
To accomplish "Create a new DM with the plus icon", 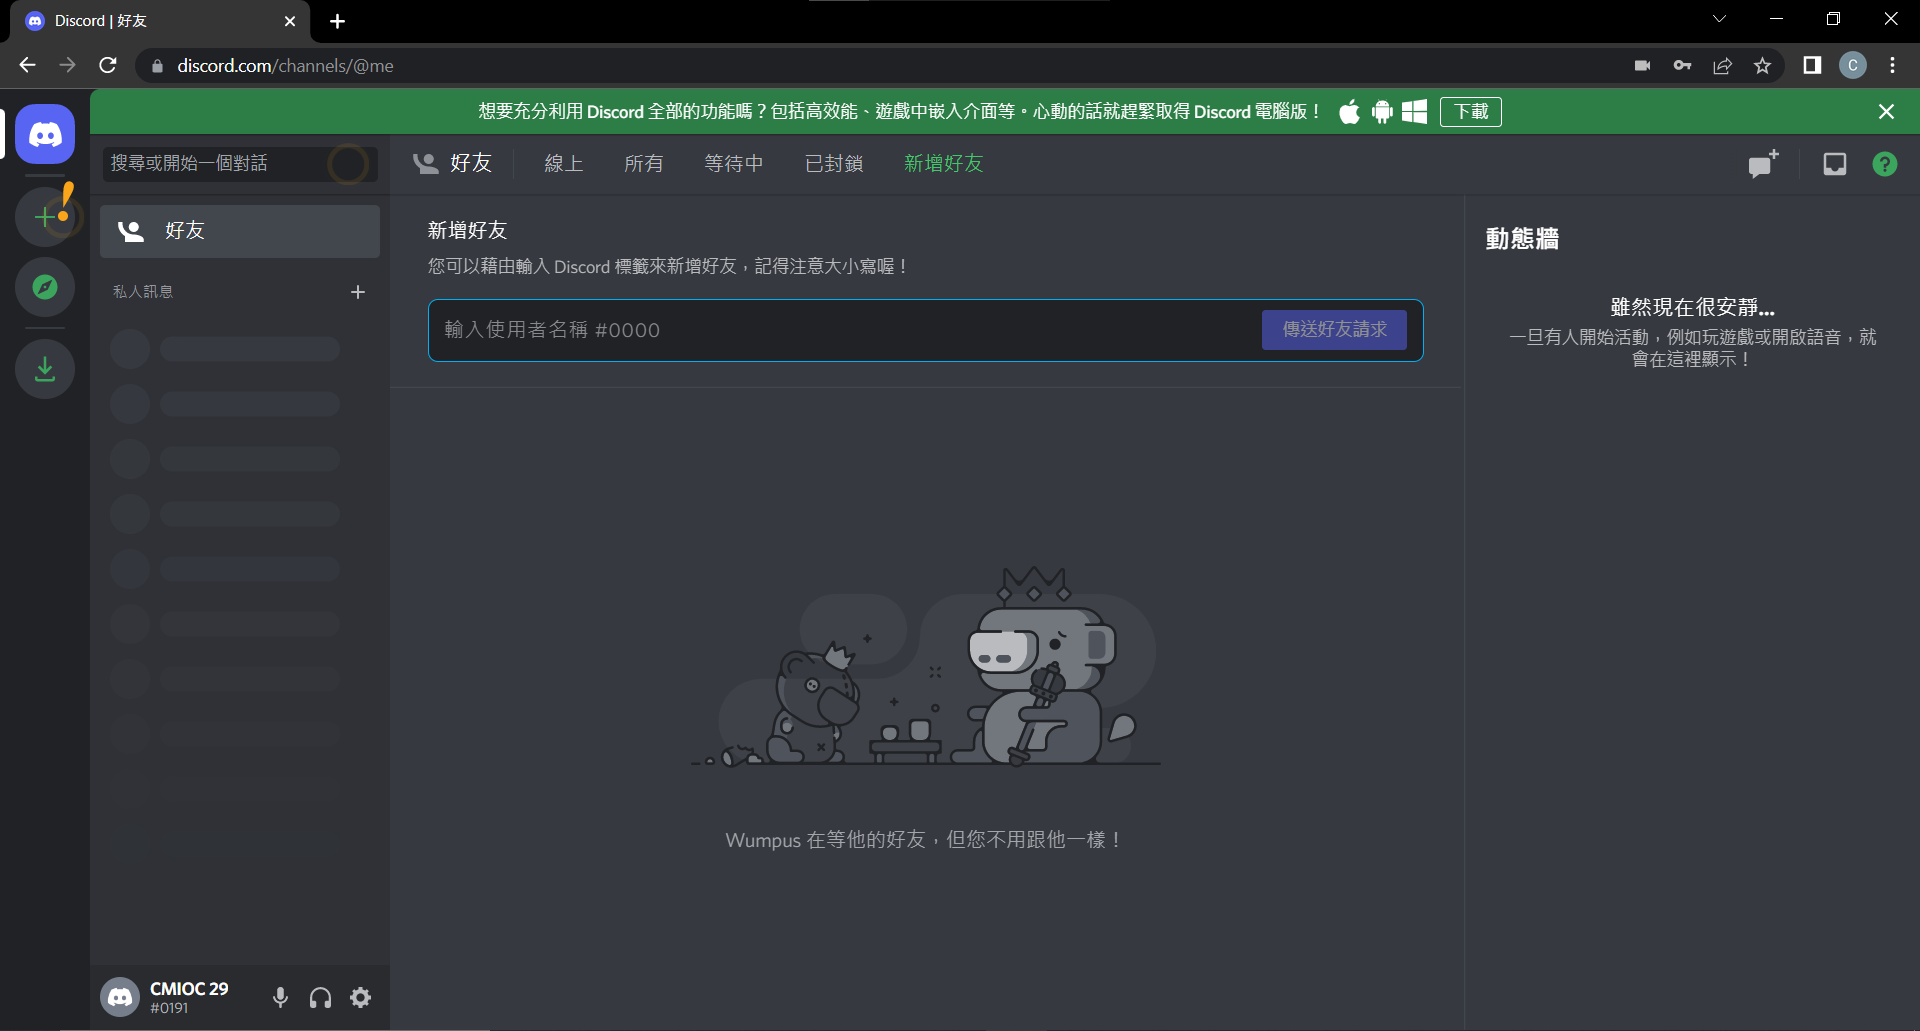I will (358, 292).
